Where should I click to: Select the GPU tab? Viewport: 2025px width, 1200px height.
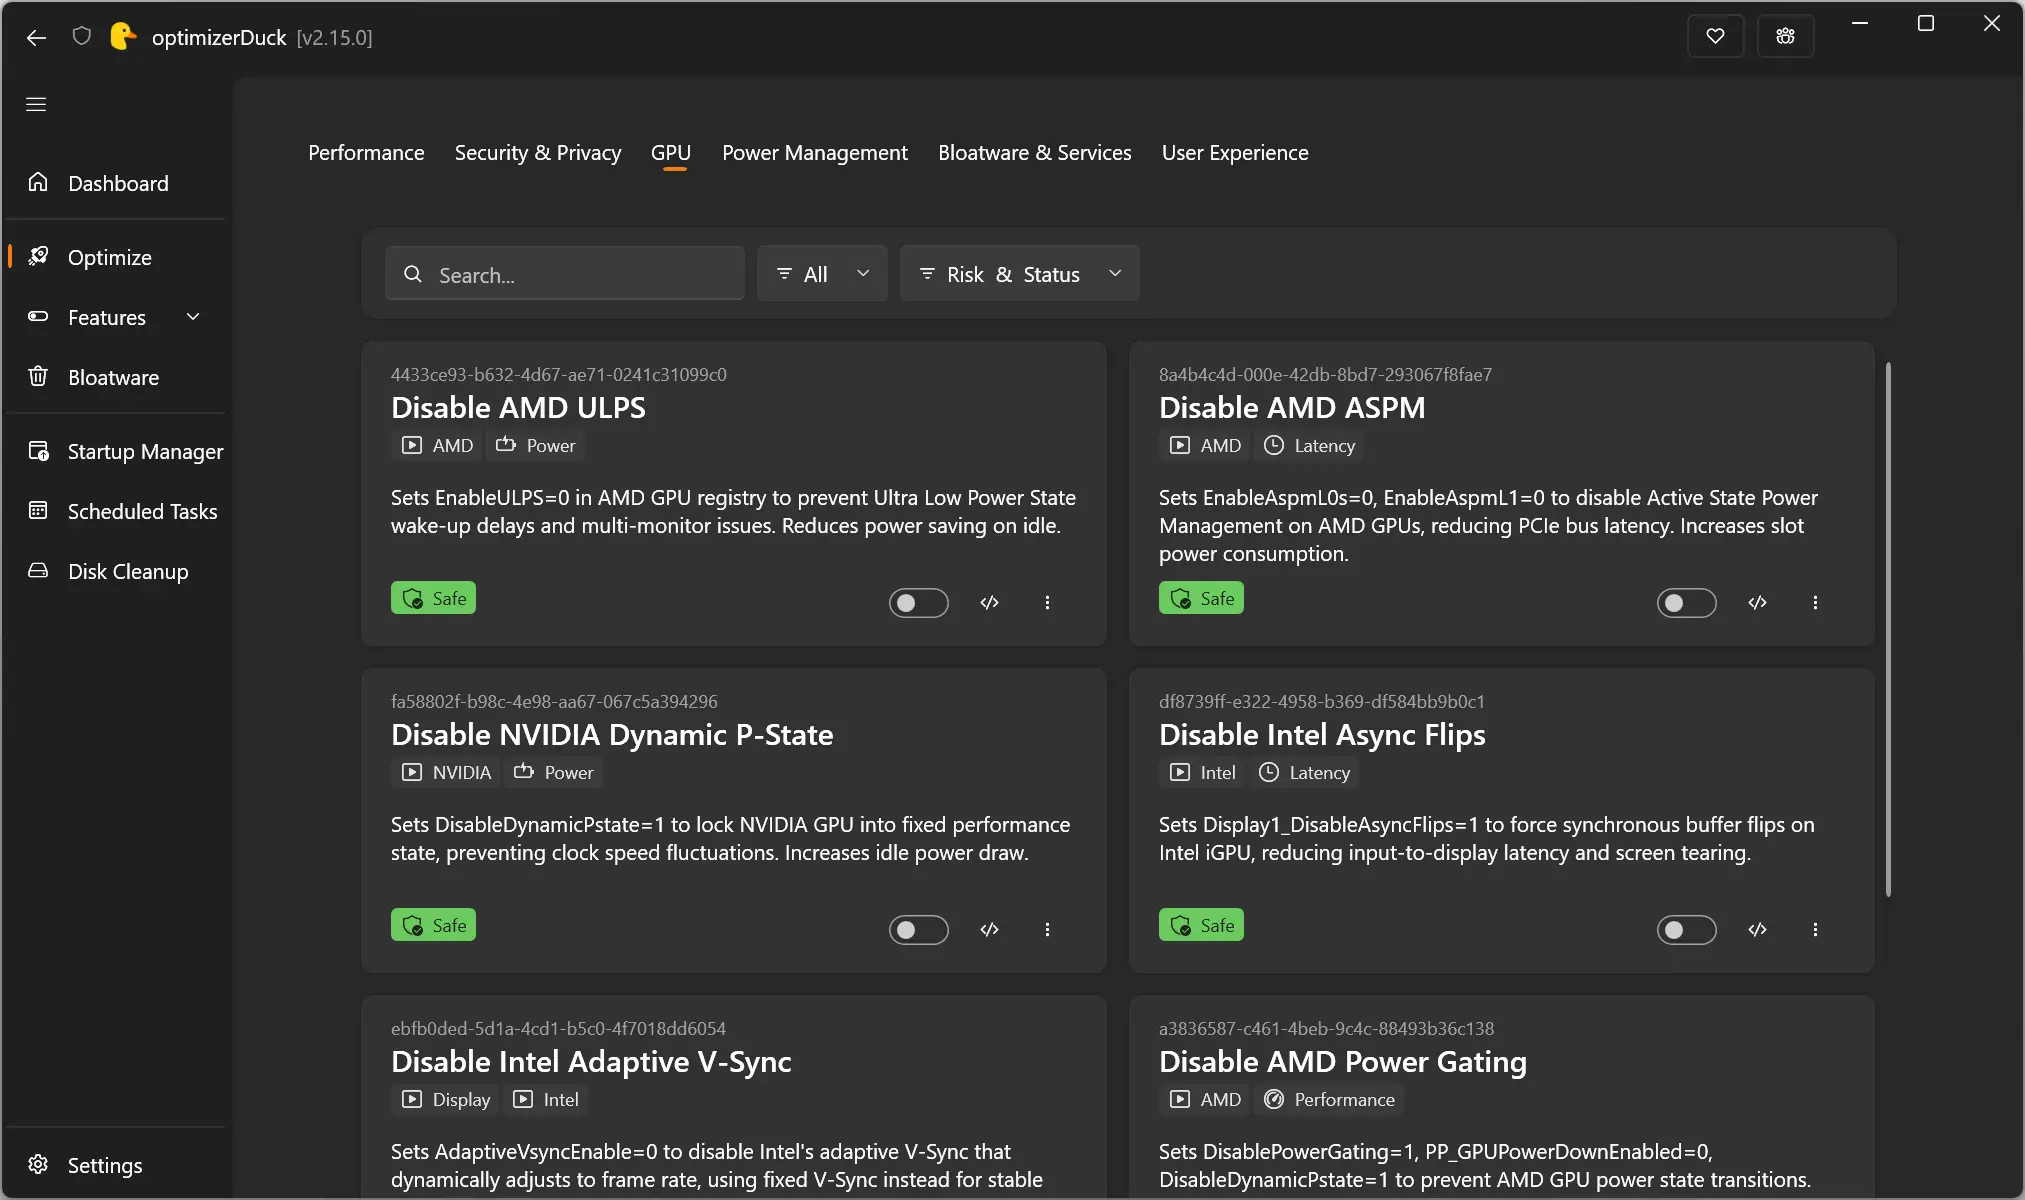(671, 153)
